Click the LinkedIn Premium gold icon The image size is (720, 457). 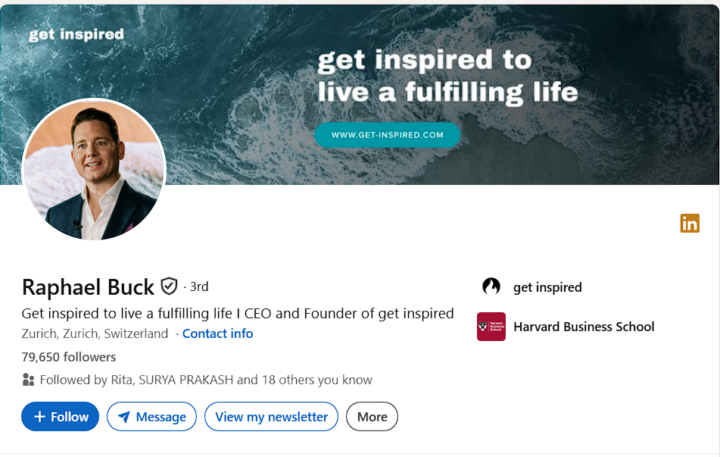tap(690, 223)
